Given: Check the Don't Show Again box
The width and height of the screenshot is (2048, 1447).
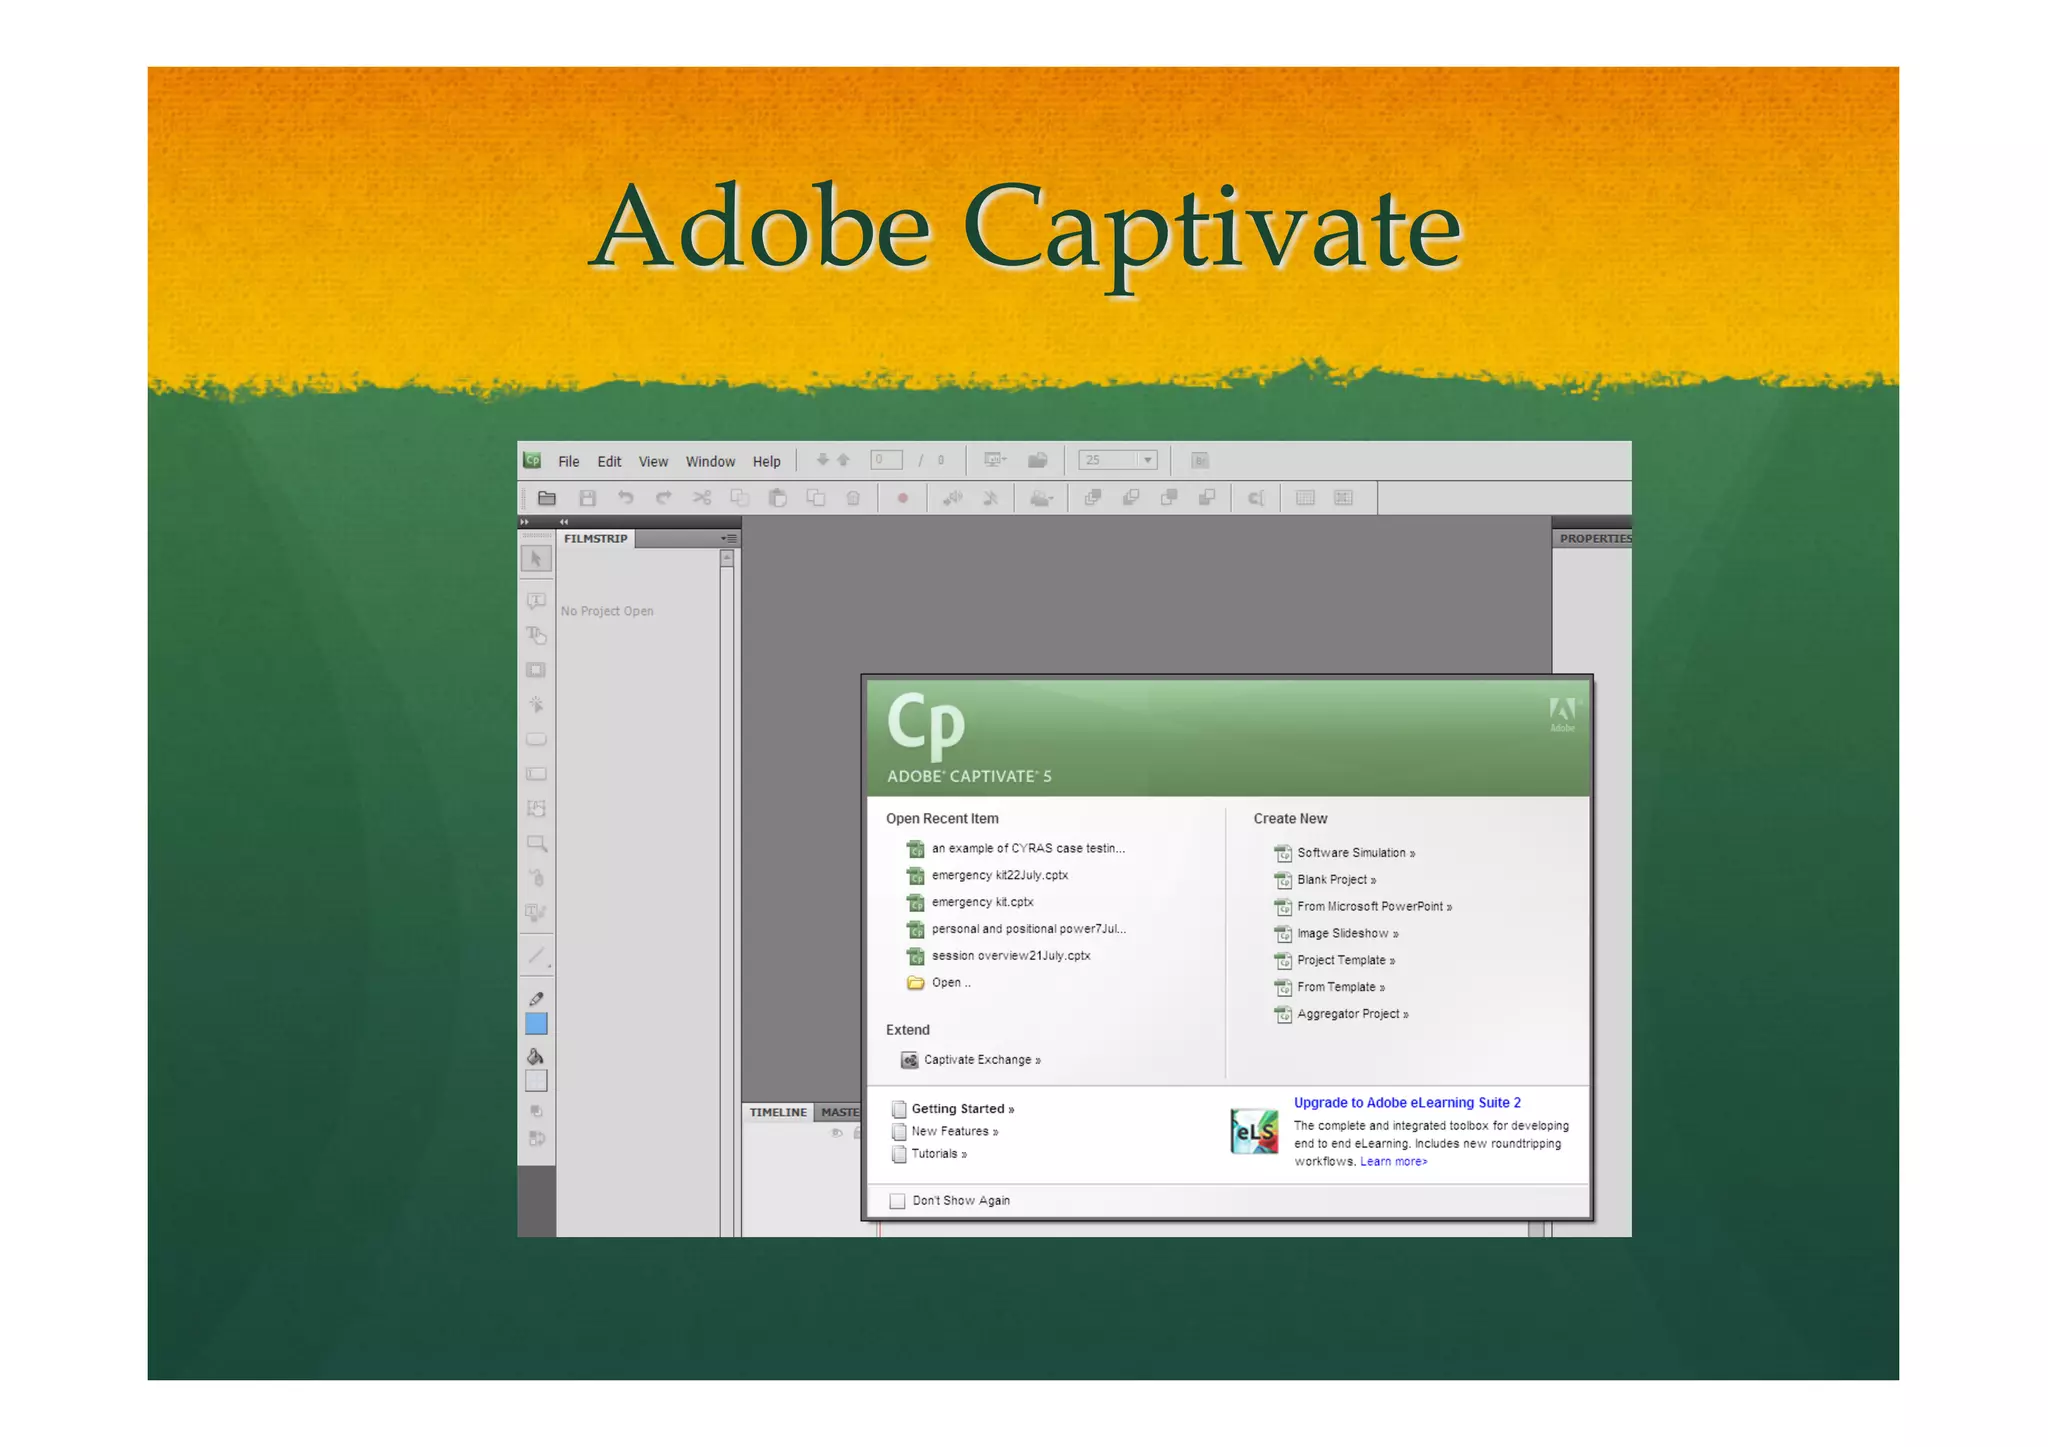Looking at the screenshot, I should click(x=897, y=1201).
